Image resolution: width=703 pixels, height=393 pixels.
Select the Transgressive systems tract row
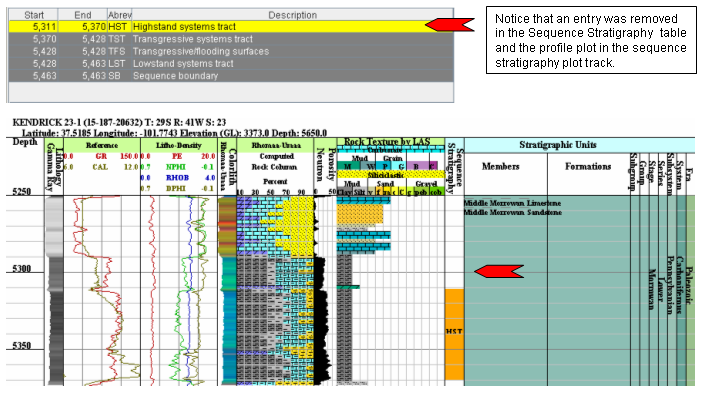click(231, 39)
